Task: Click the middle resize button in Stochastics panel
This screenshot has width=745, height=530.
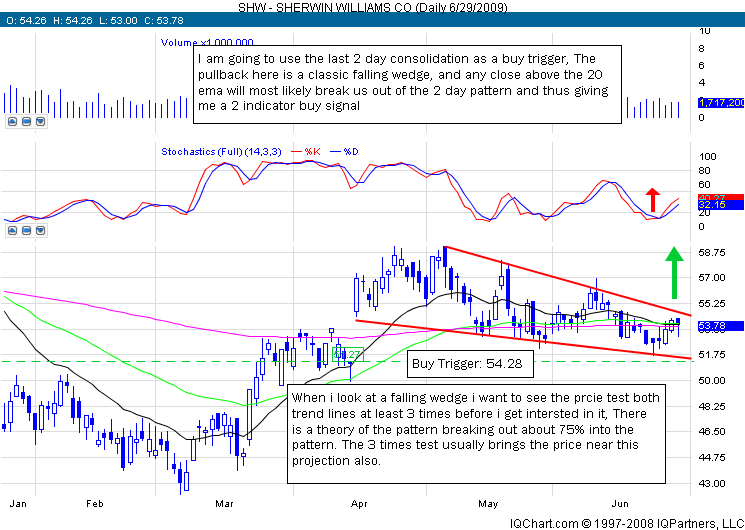Action: point(27,230)
